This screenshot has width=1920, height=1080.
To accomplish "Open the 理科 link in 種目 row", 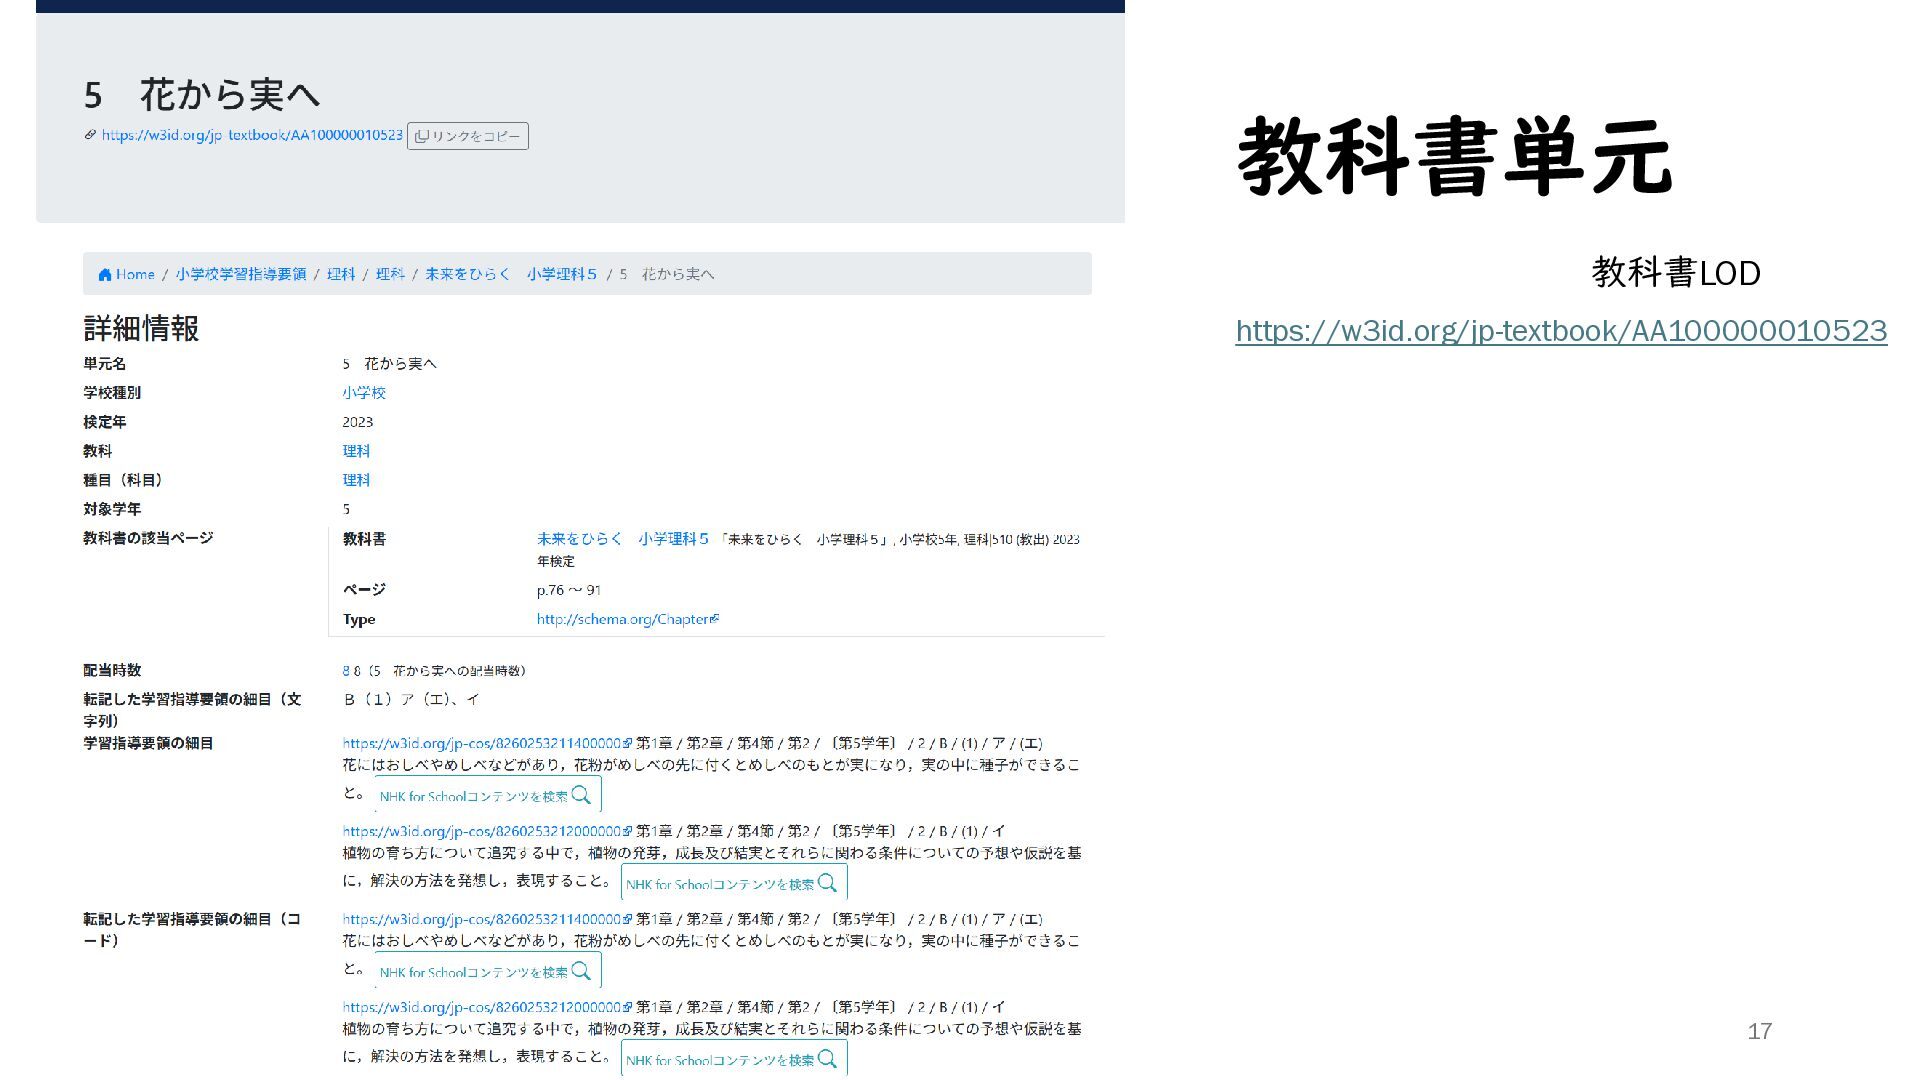I will pyautogui.click(x=356, y=480).
